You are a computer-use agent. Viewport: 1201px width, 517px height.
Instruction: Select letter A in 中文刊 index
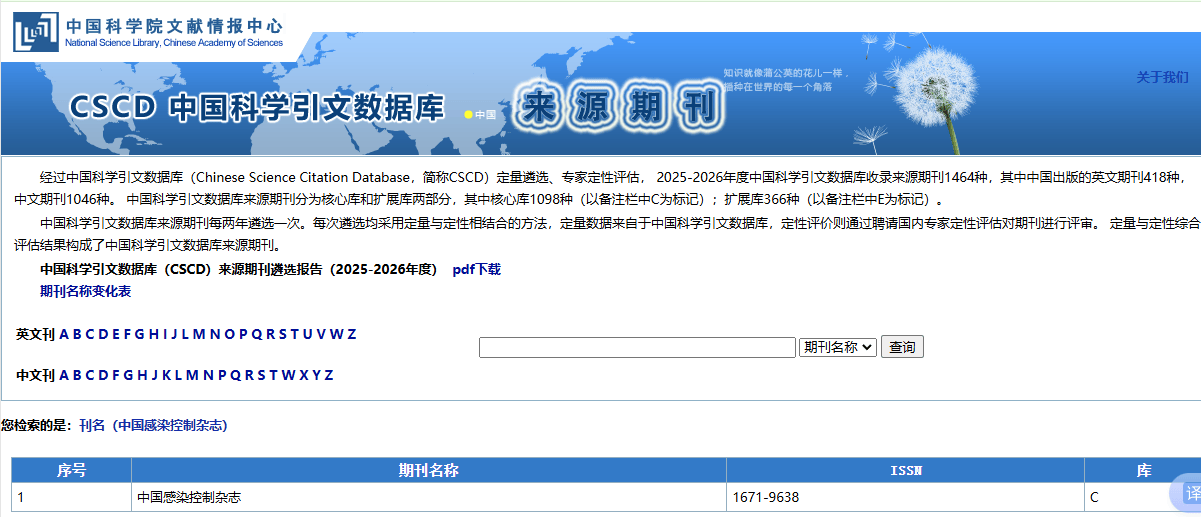pos(64,375)
